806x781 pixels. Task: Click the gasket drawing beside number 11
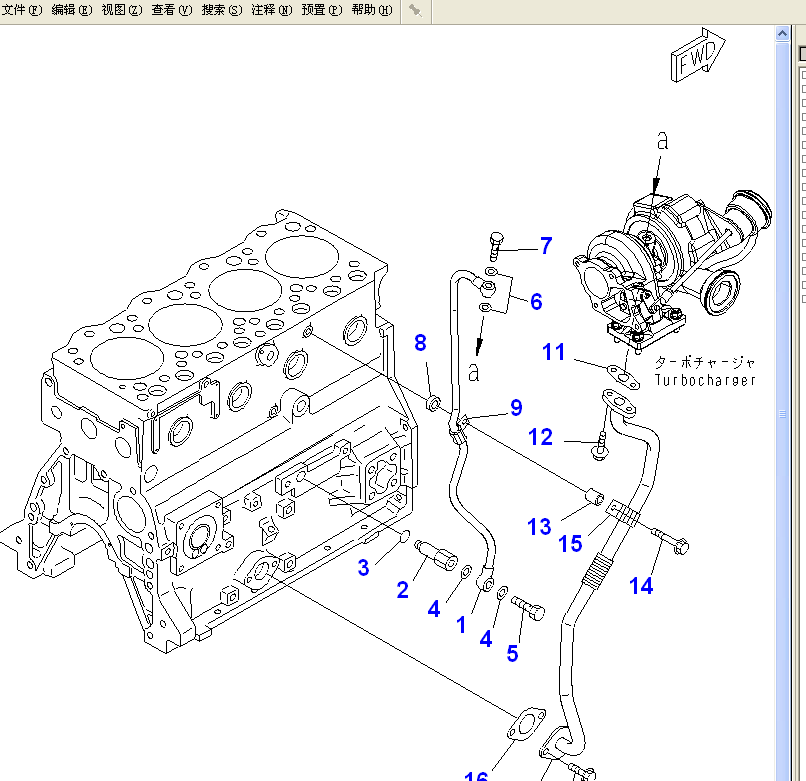[623, 377]
